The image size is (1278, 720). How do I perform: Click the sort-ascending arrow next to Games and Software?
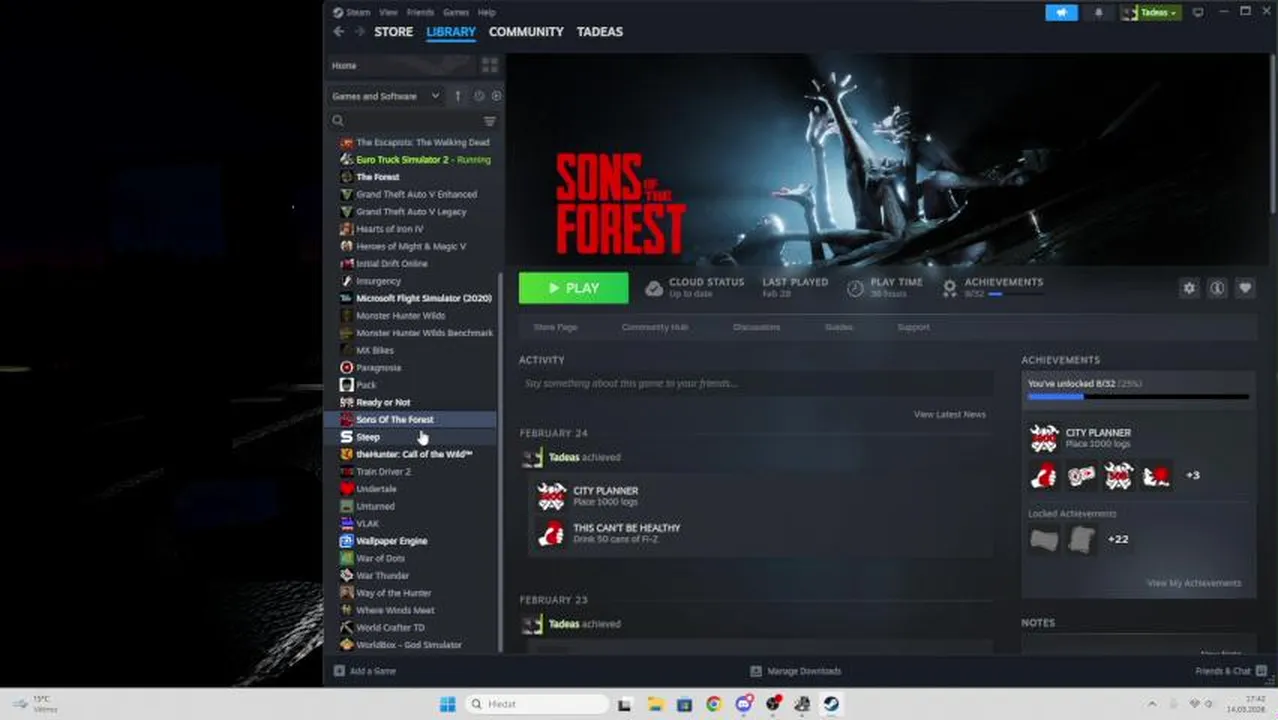(458, 96)
